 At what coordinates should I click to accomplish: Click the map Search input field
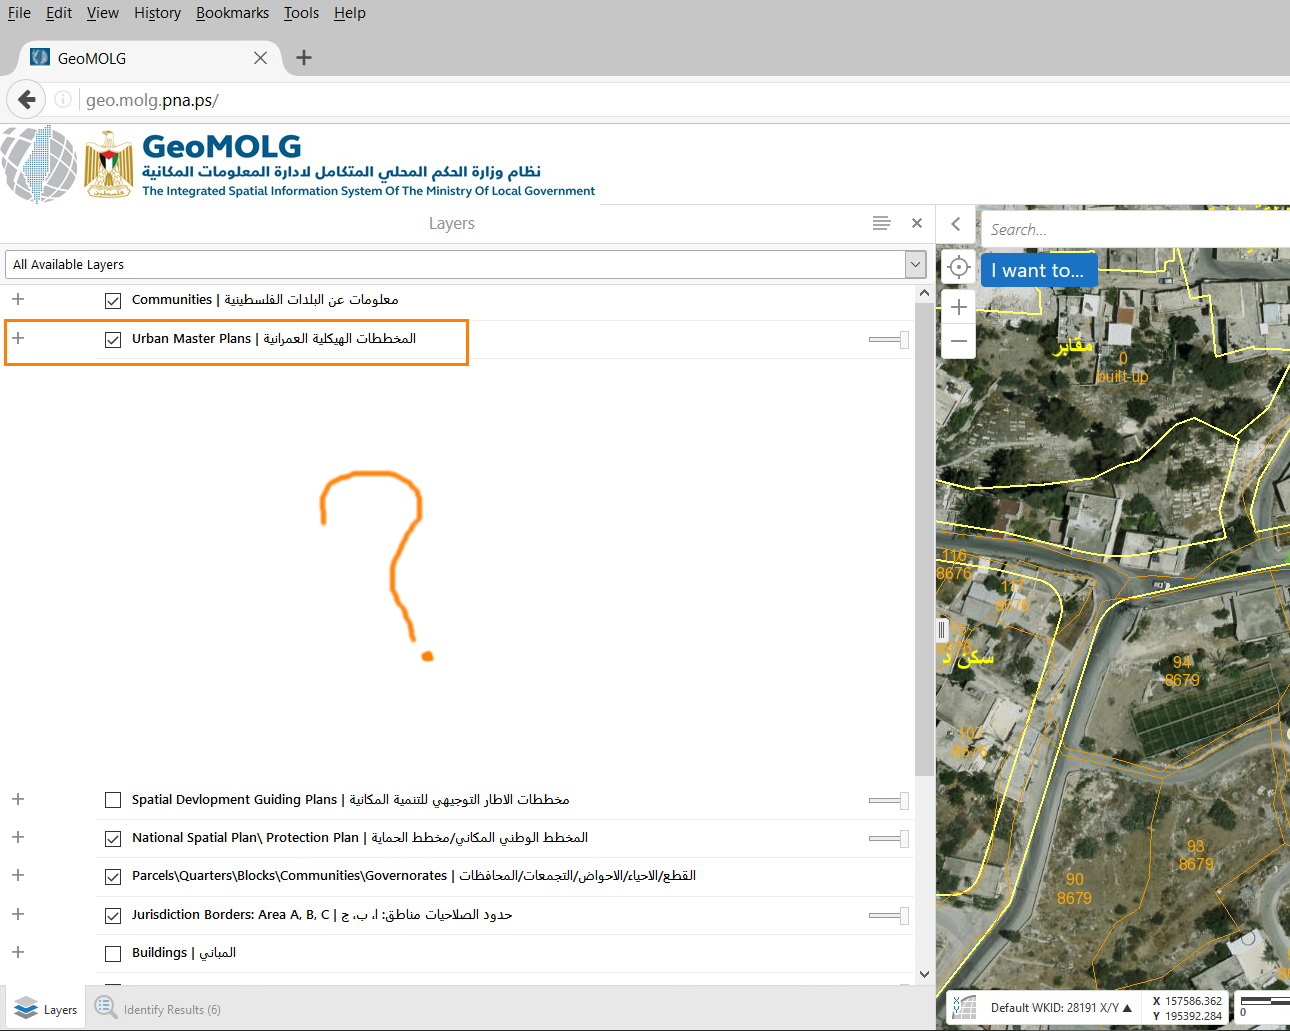pyautogui.click(x=1135, y=229)
